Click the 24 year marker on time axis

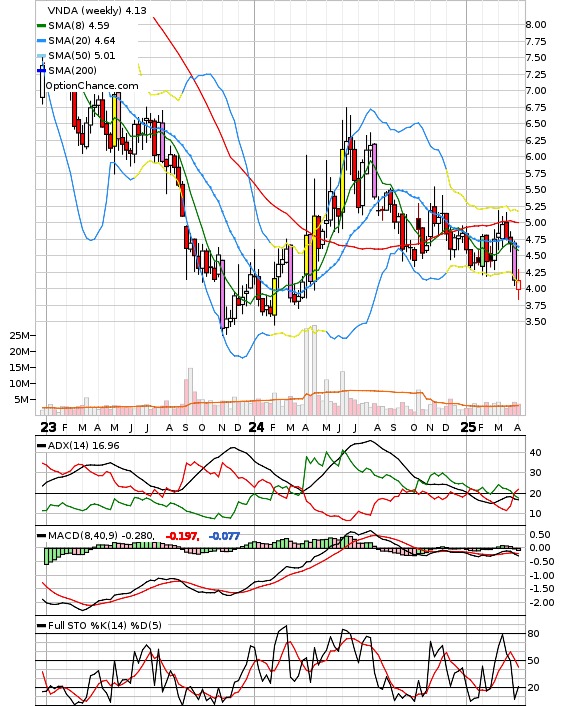point(256,427)
